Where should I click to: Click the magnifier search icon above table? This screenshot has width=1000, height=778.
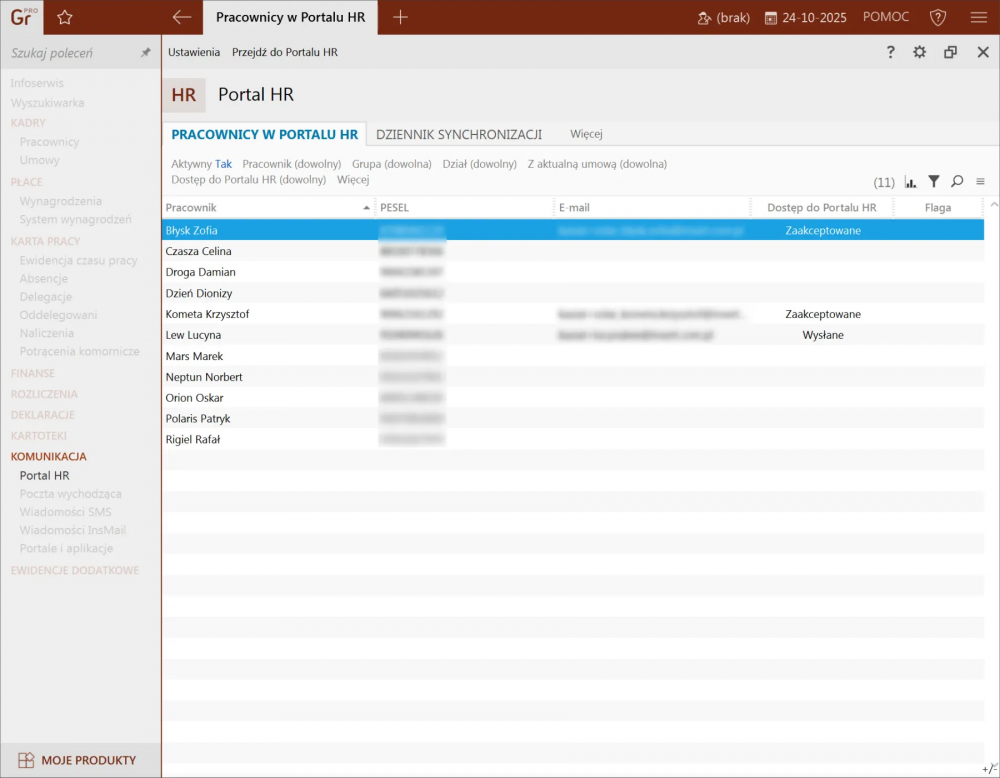point(957,182)
